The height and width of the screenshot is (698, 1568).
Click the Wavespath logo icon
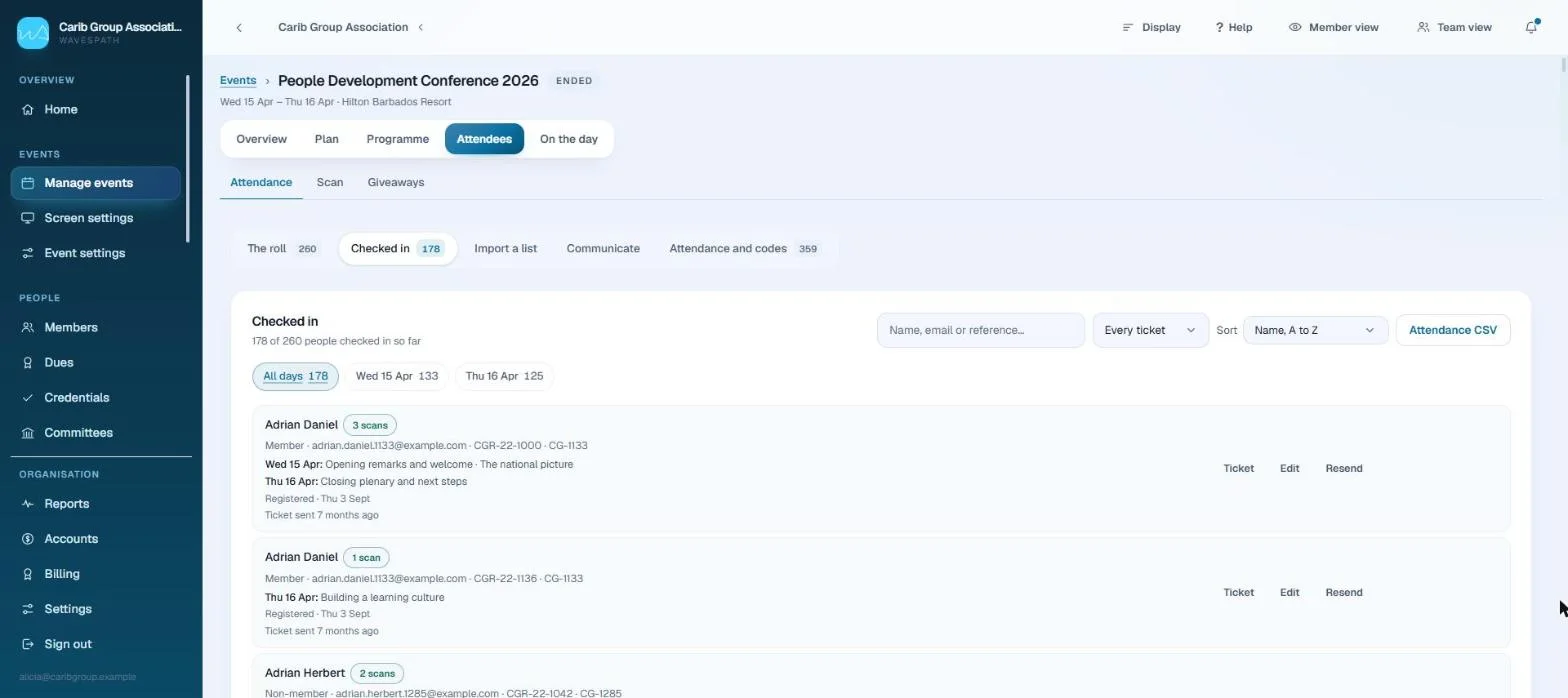pyautogui.click(x=33, y=33)
